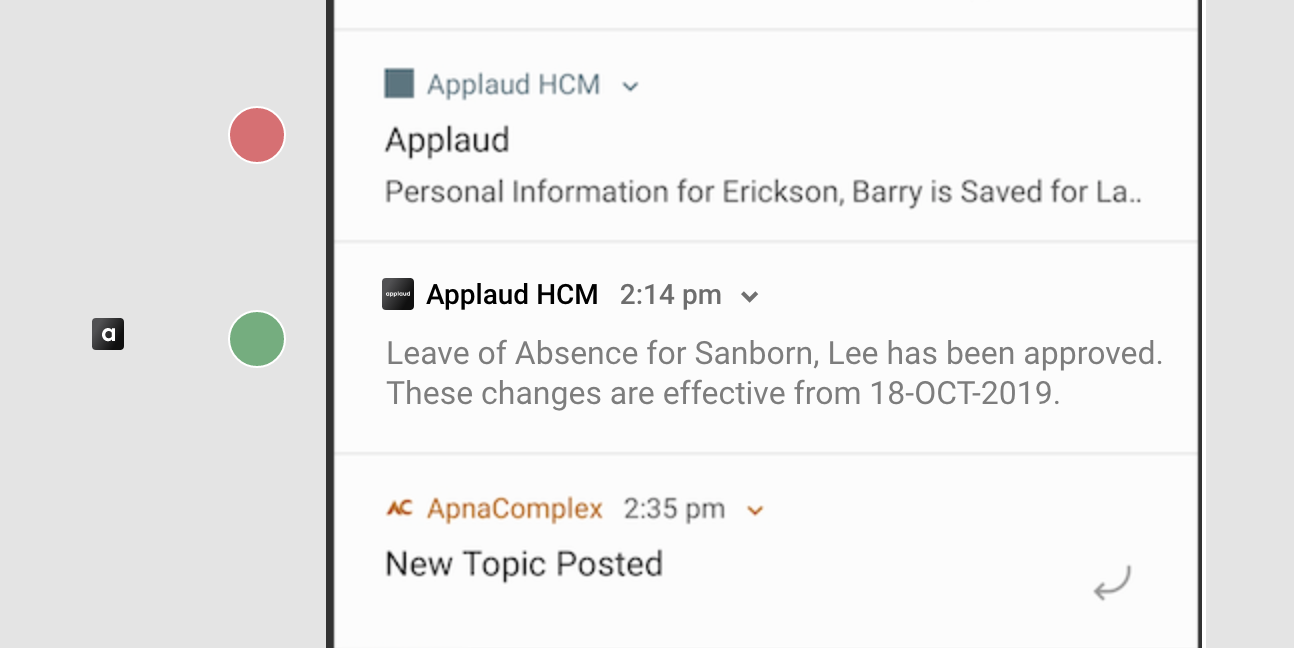Click the 2:35 pm timestamp
Viewport: 1294px width, 648px height.
674,509
